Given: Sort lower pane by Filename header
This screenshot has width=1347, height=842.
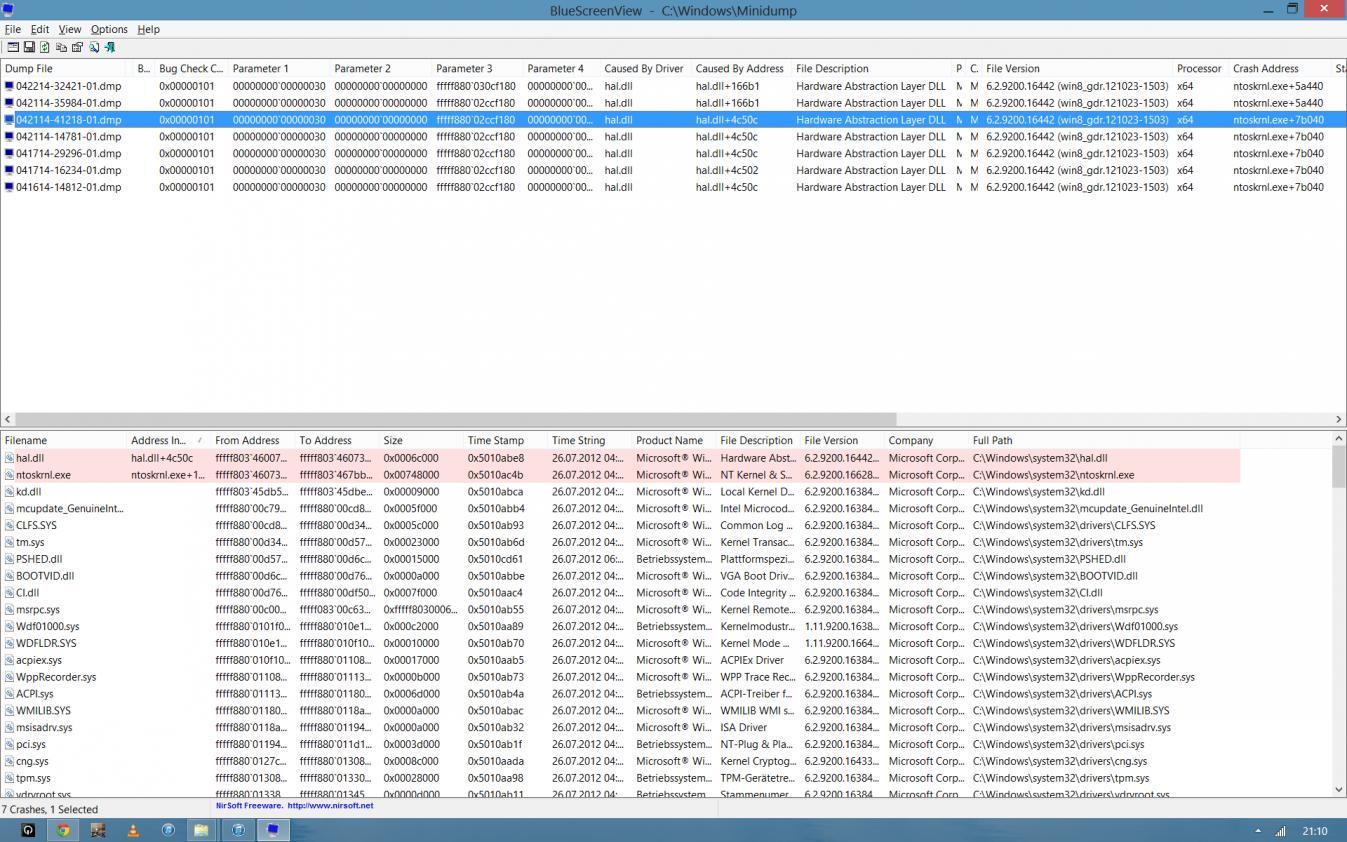Looking at the screenshot, I should (63, 441).
